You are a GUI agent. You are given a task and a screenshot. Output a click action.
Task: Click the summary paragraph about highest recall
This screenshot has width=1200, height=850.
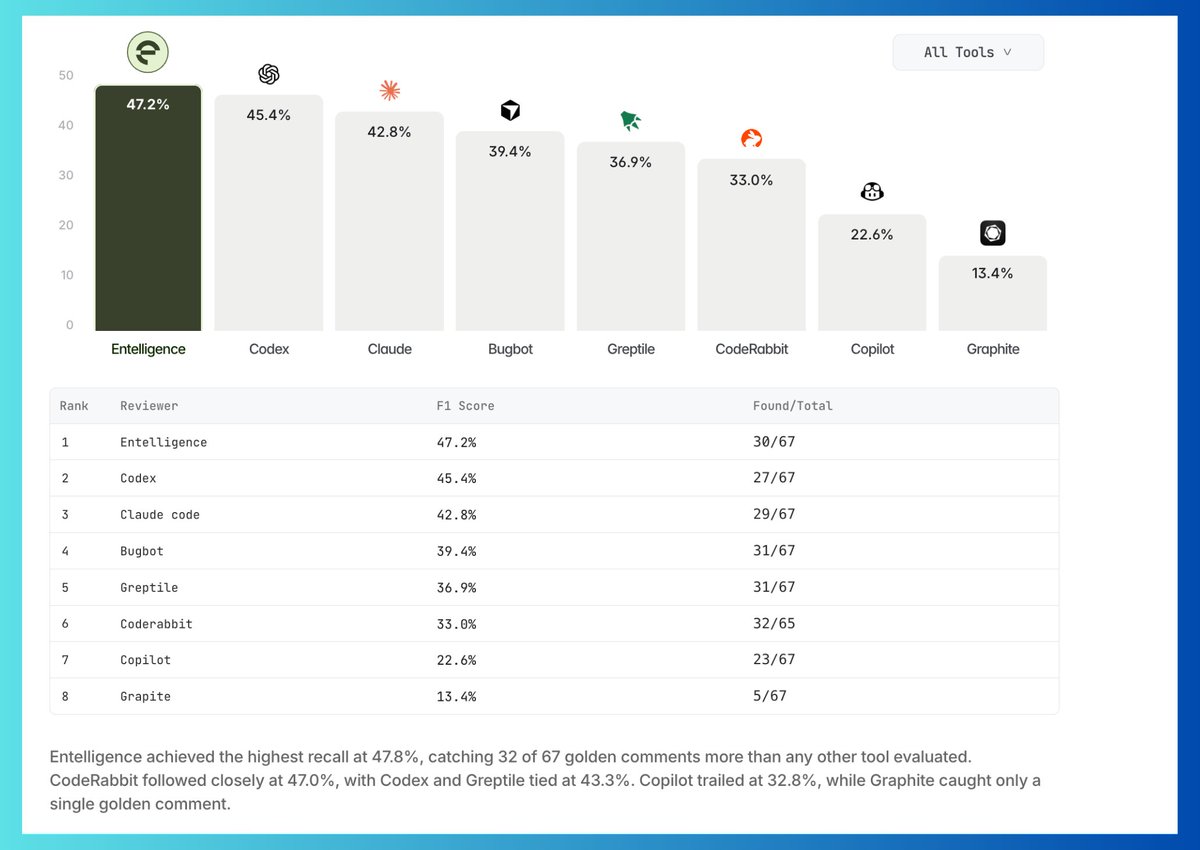[x=545, y=779]
